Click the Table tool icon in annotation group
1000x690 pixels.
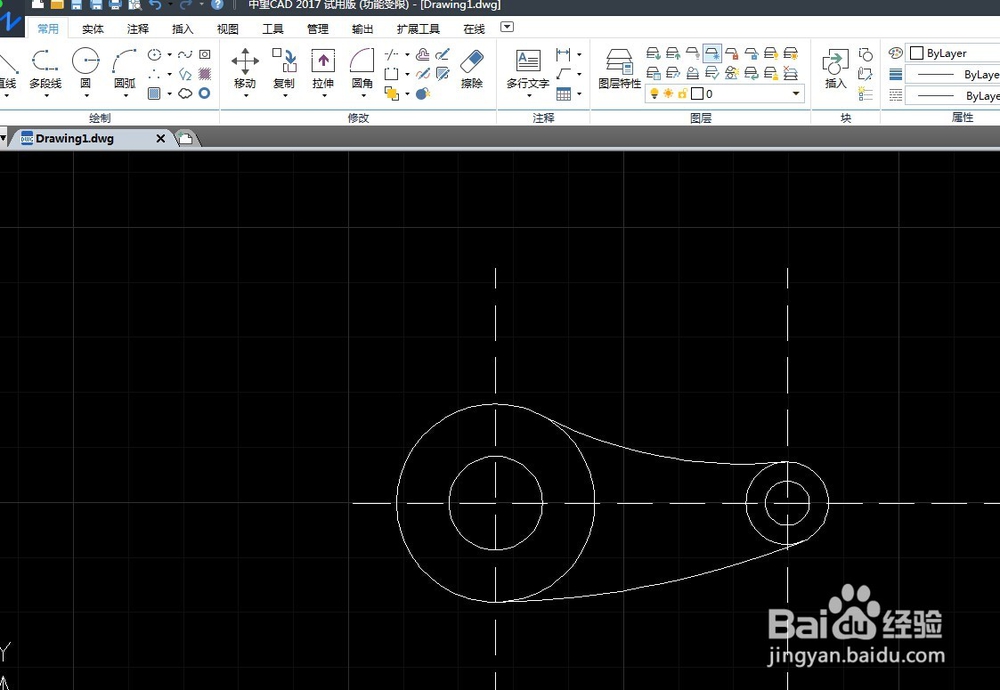click(563, 94)
